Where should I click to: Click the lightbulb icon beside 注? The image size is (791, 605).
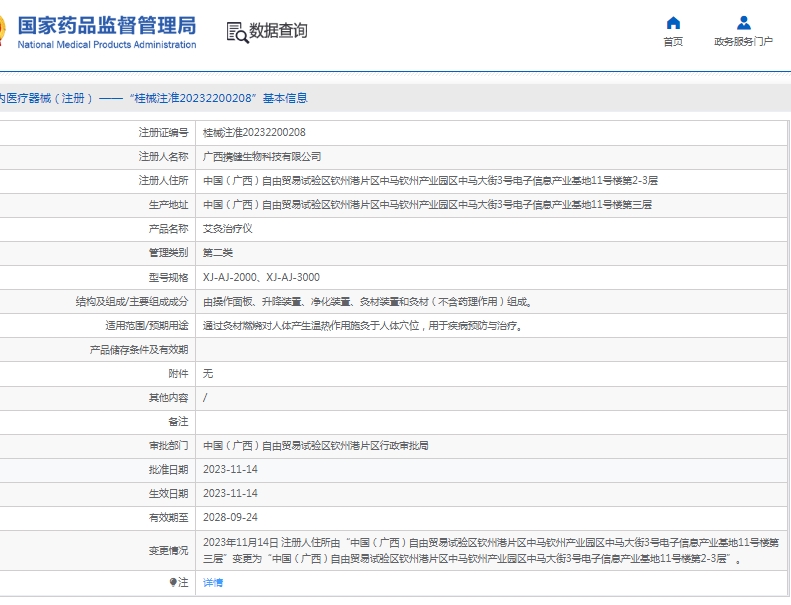173,582
